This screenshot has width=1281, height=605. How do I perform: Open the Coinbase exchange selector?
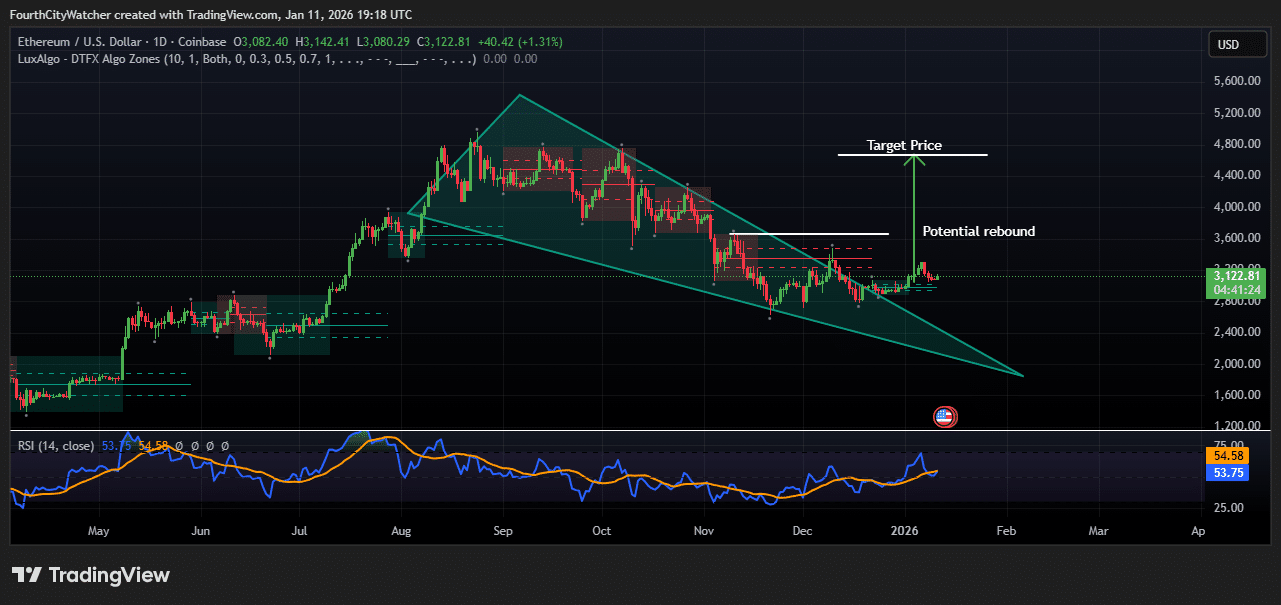[x=193, y=42]
